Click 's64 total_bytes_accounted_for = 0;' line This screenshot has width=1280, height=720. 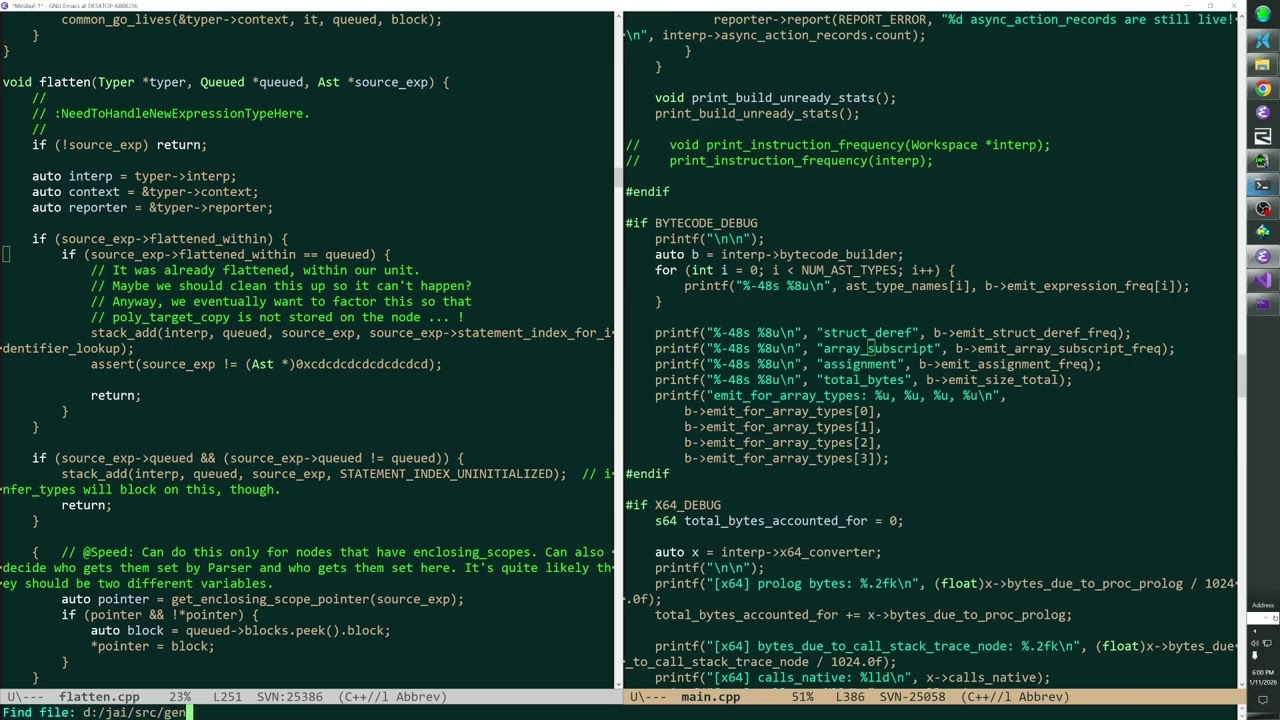(779, 521)
